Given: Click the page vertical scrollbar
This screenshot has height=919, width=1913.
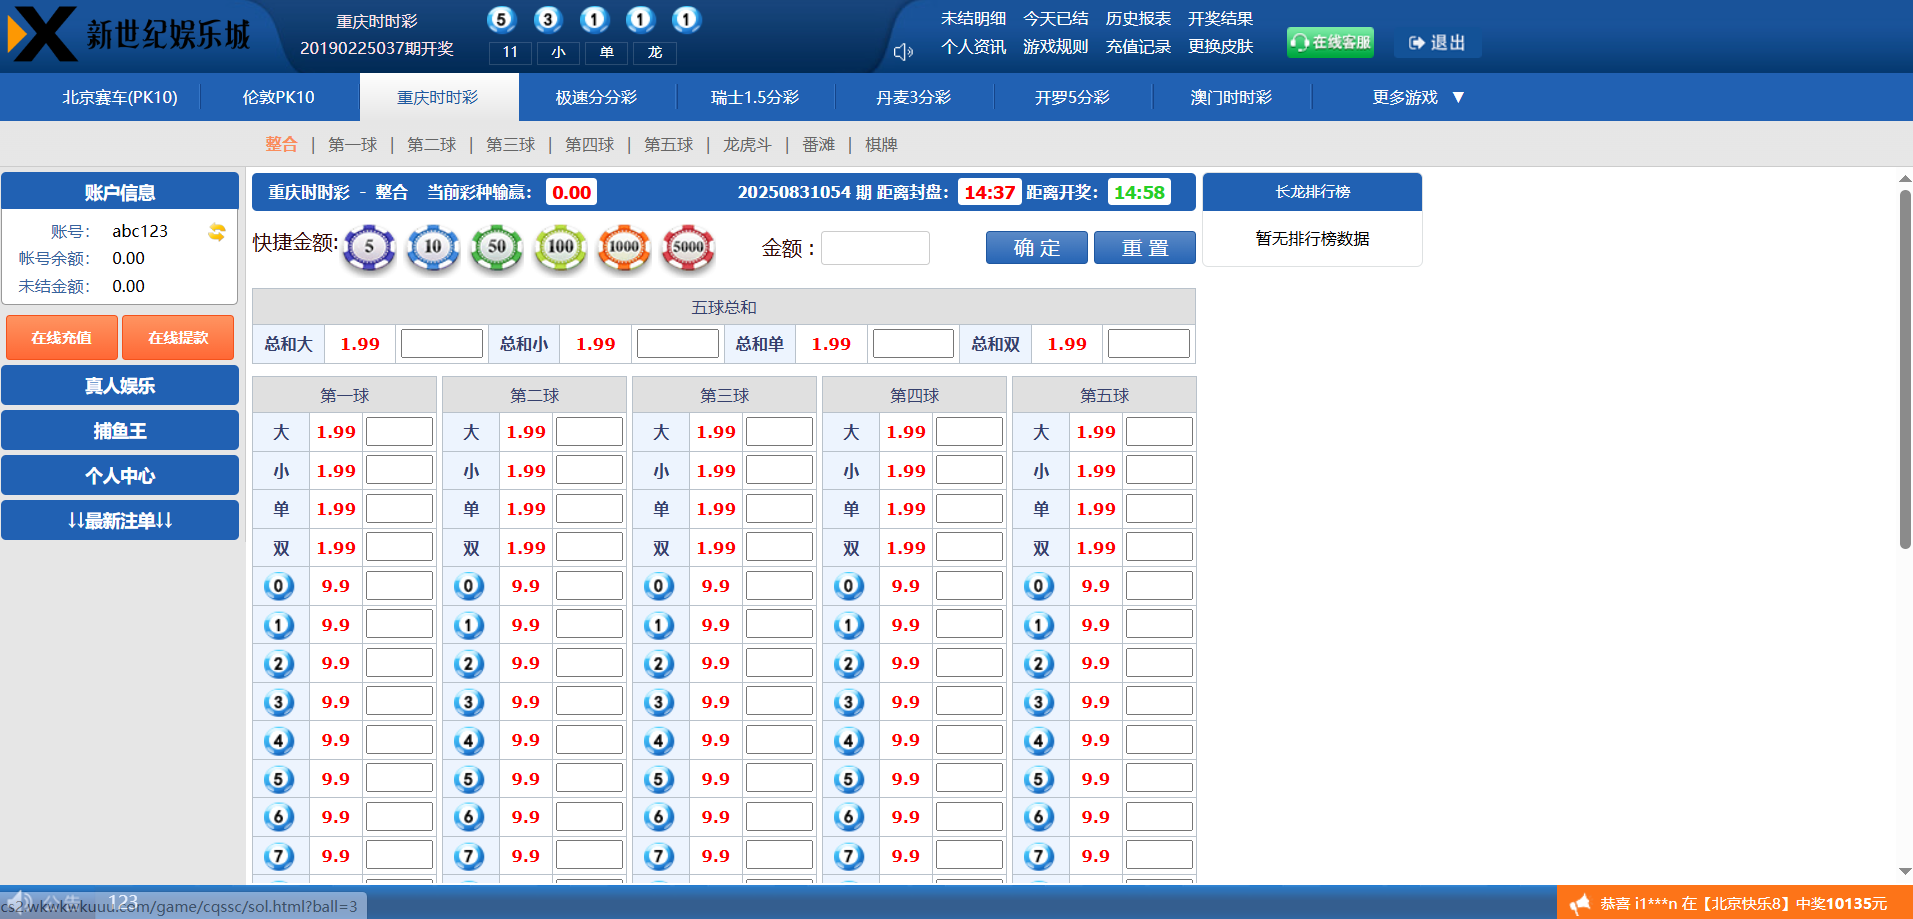Looking at the screenshot, I should tap(1904, 370).
